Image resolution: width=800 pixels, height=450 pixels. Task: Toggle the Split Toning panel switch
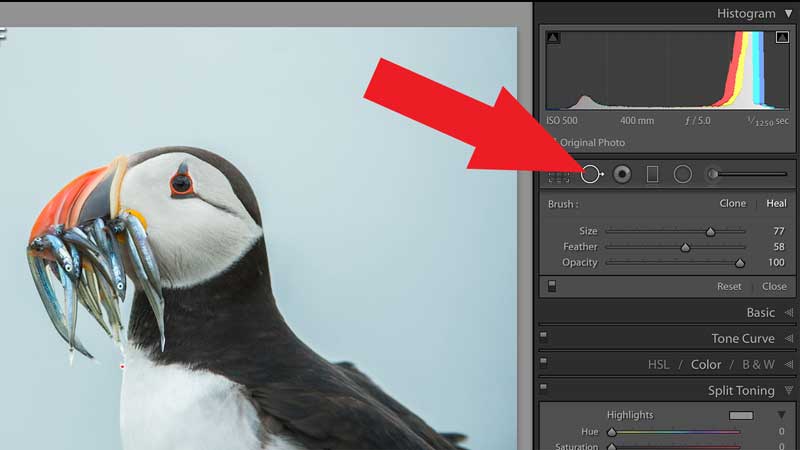click(x=543, y=387)
